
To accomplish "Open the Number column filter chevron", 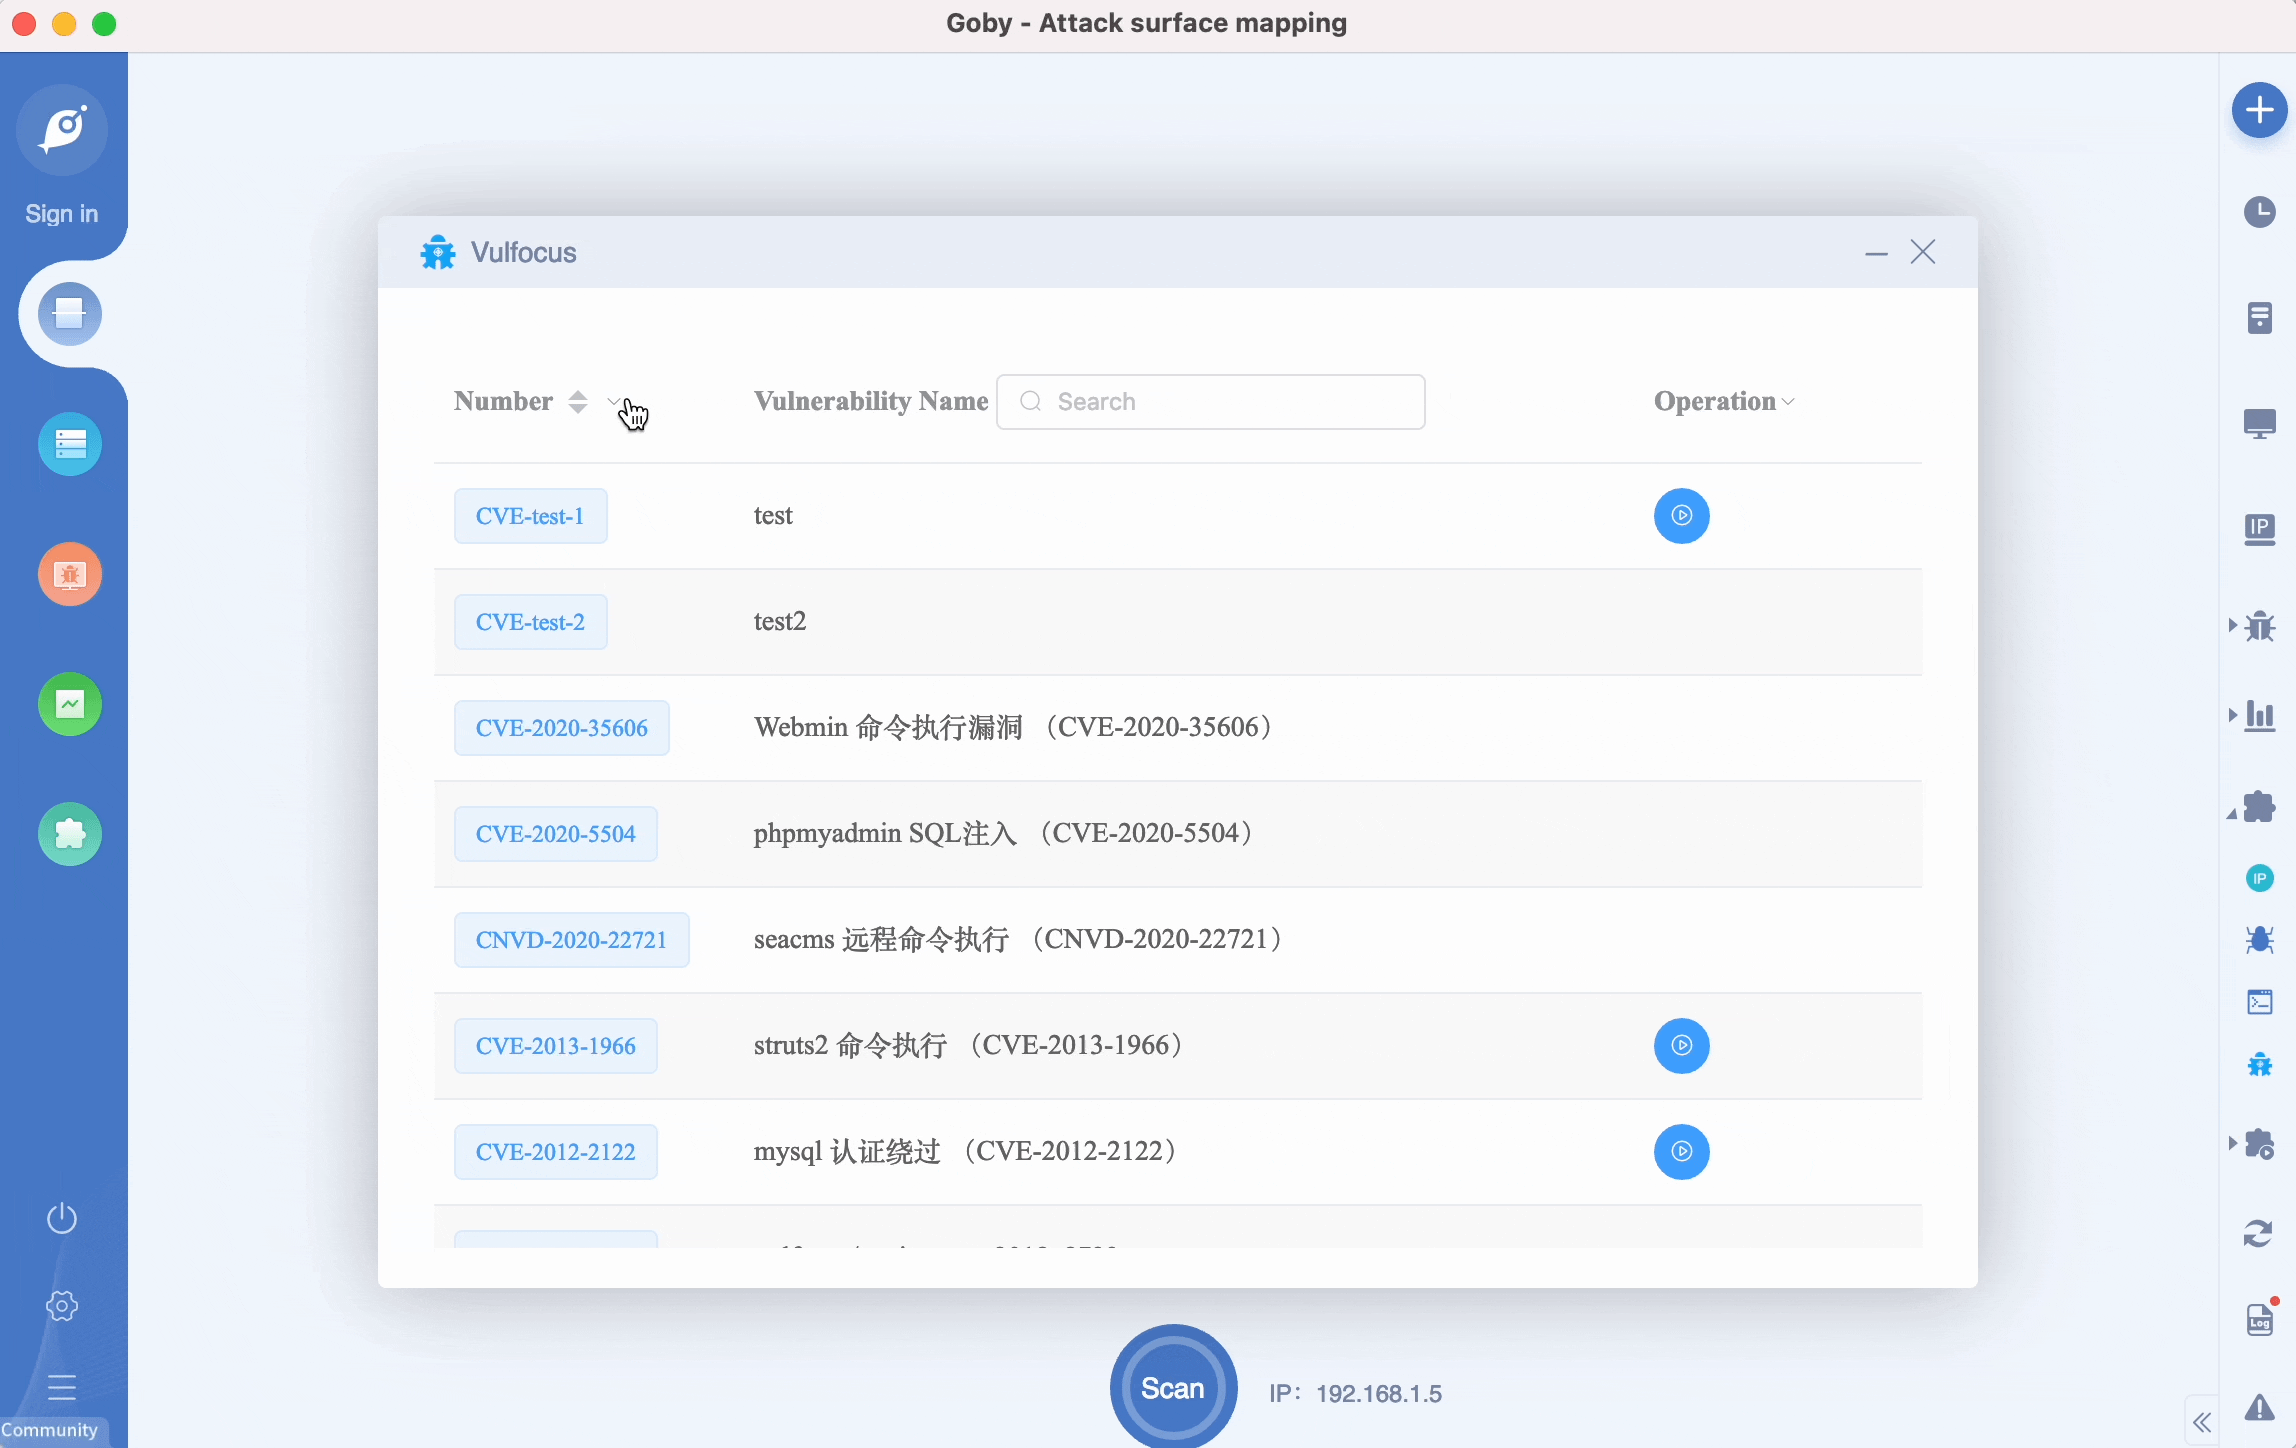I will [x=613, y=402].
